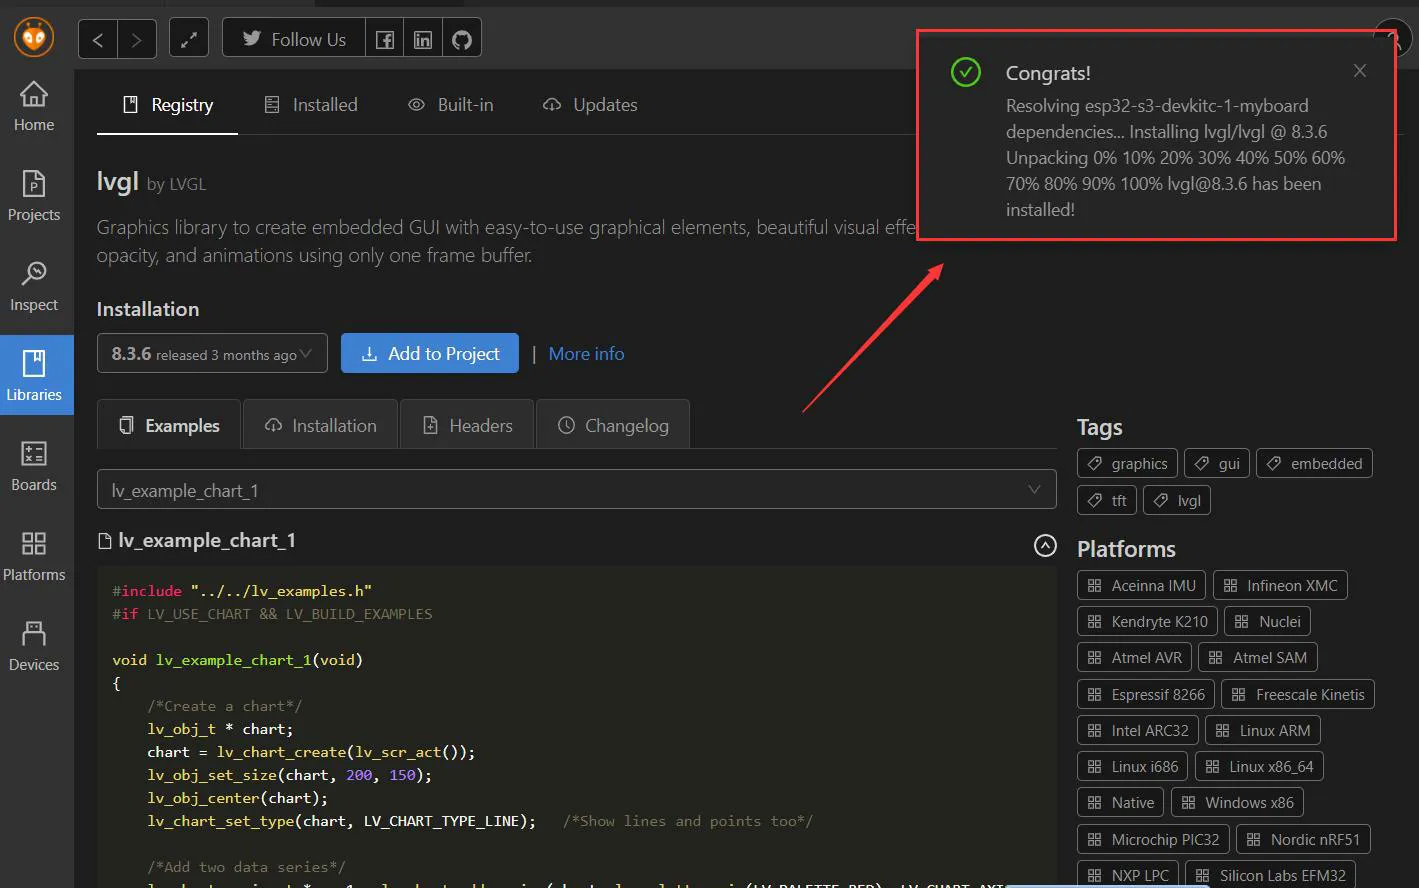1419x888 pixels.
Task: Go to Home in the sidebar
Action: point(34,106)
